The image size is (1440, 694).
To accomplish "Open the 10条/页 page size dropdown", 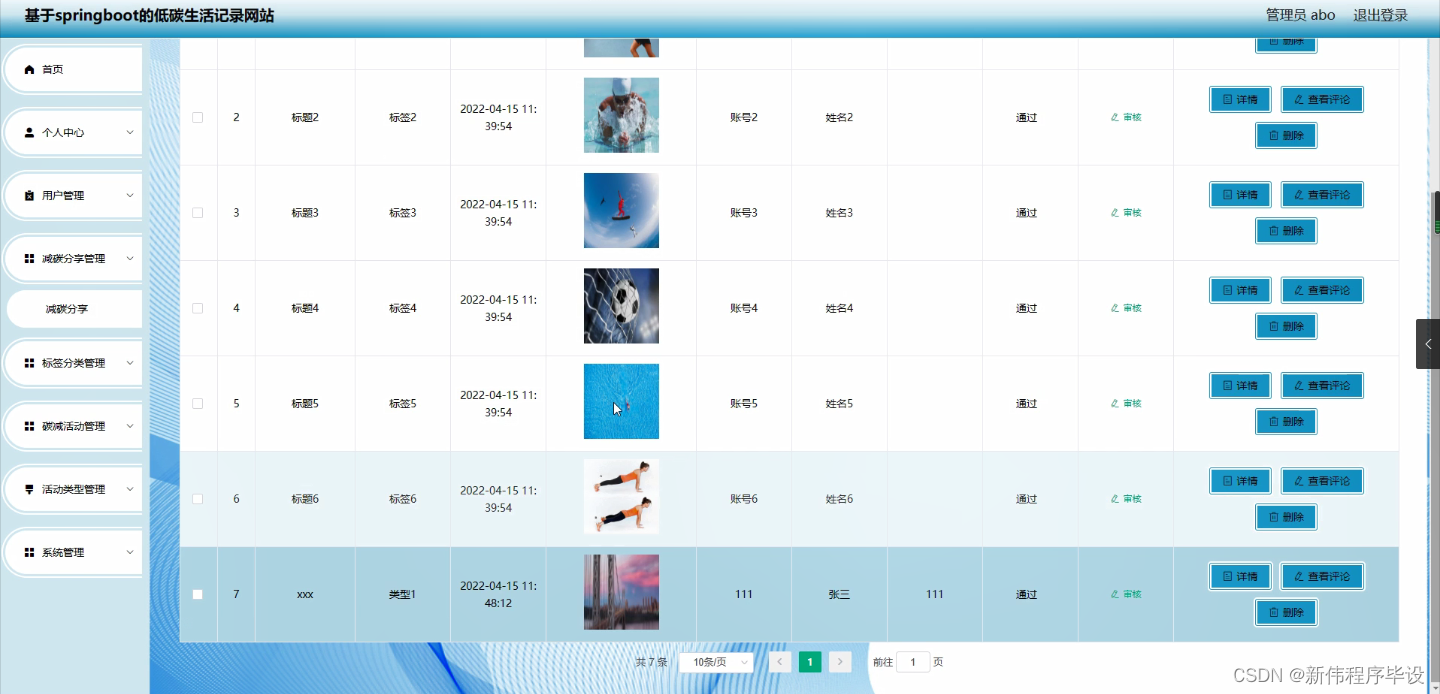I will pos(717,662).
